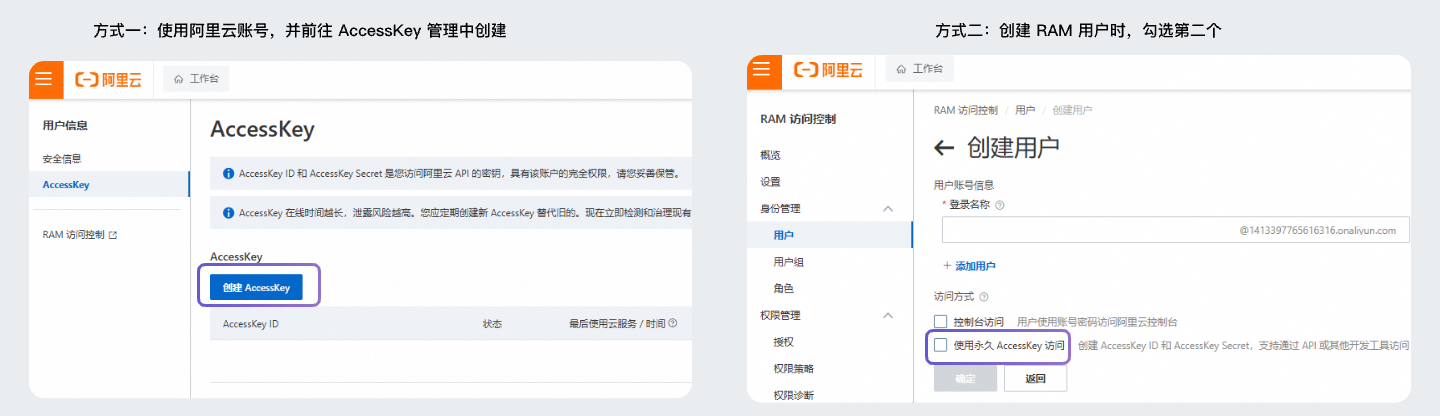
Task: Click the 返回 button
Action: pos(1035,379)
